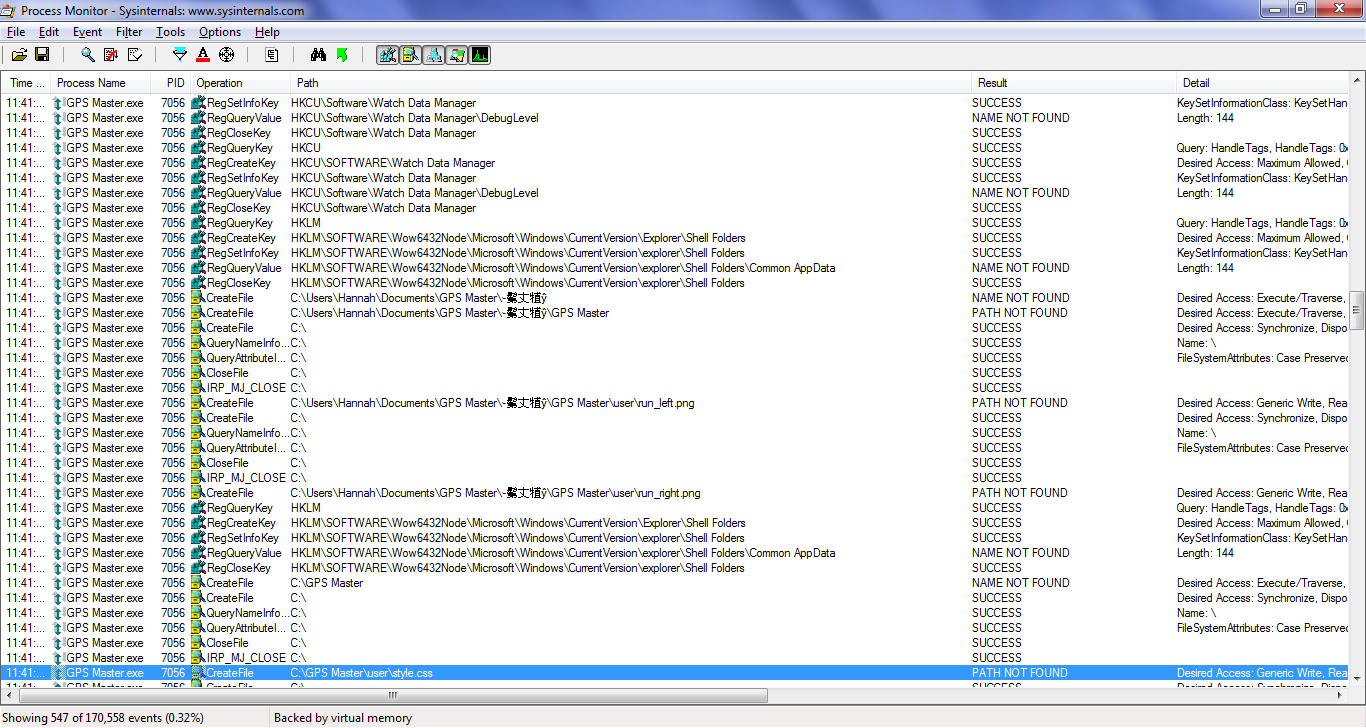The image size is (1366, 728).
Task: Click the Jump To object arrow
Action: pyautogui.click(x=341, y=54)
